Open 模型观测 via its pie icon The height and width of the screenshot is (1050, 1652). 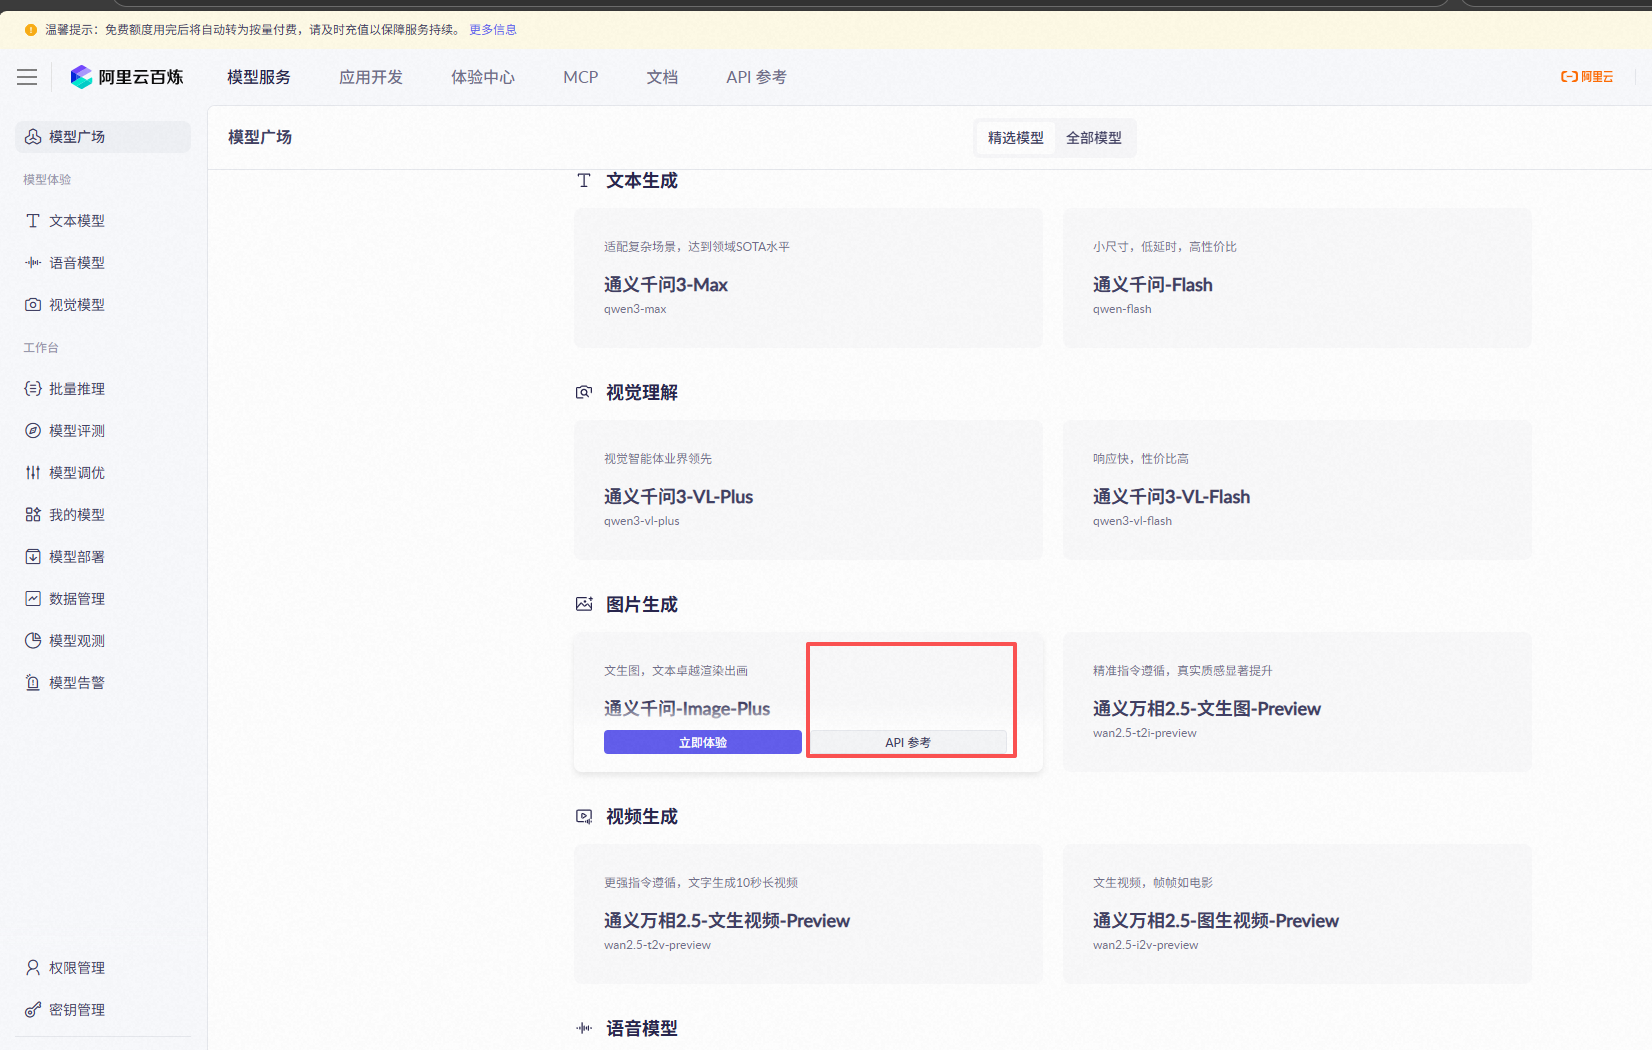pos(33,641)
